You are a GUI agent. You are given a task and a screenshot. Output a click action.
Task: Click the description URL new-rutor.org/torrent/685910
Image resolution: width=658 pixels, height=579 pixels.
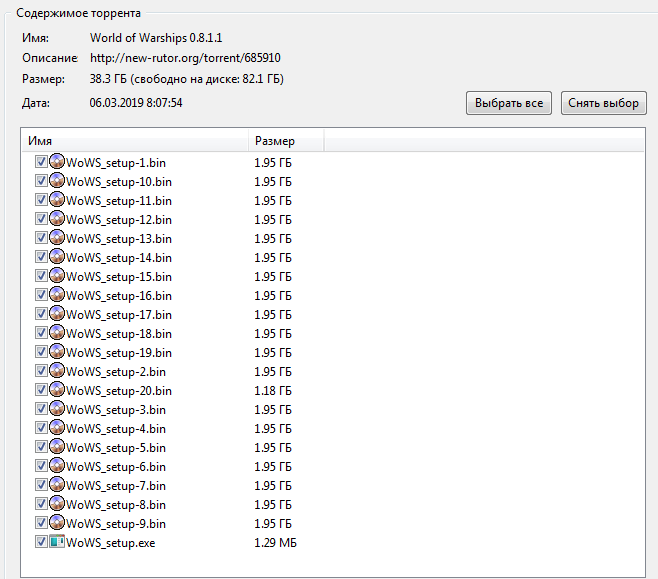[x=185, y=58]
